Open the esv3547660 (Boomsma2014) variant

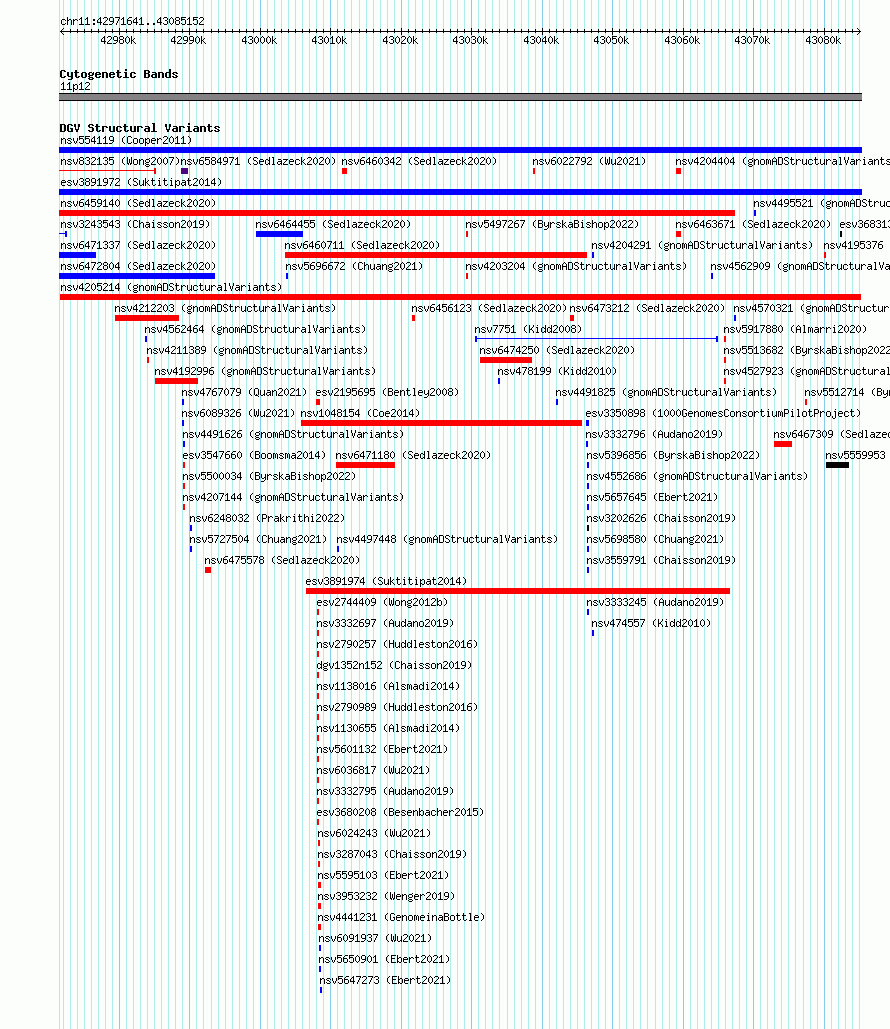(x=254, y=455)
